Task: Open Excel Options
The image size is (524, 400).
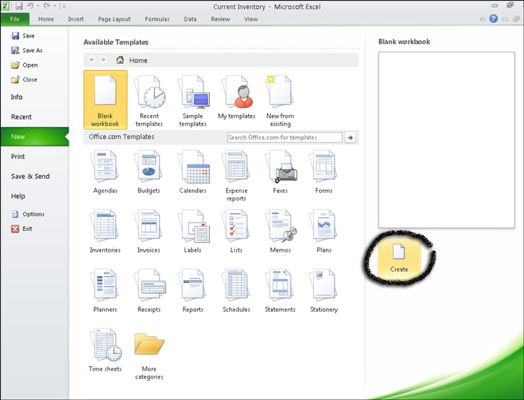Action: click(28, 214)
